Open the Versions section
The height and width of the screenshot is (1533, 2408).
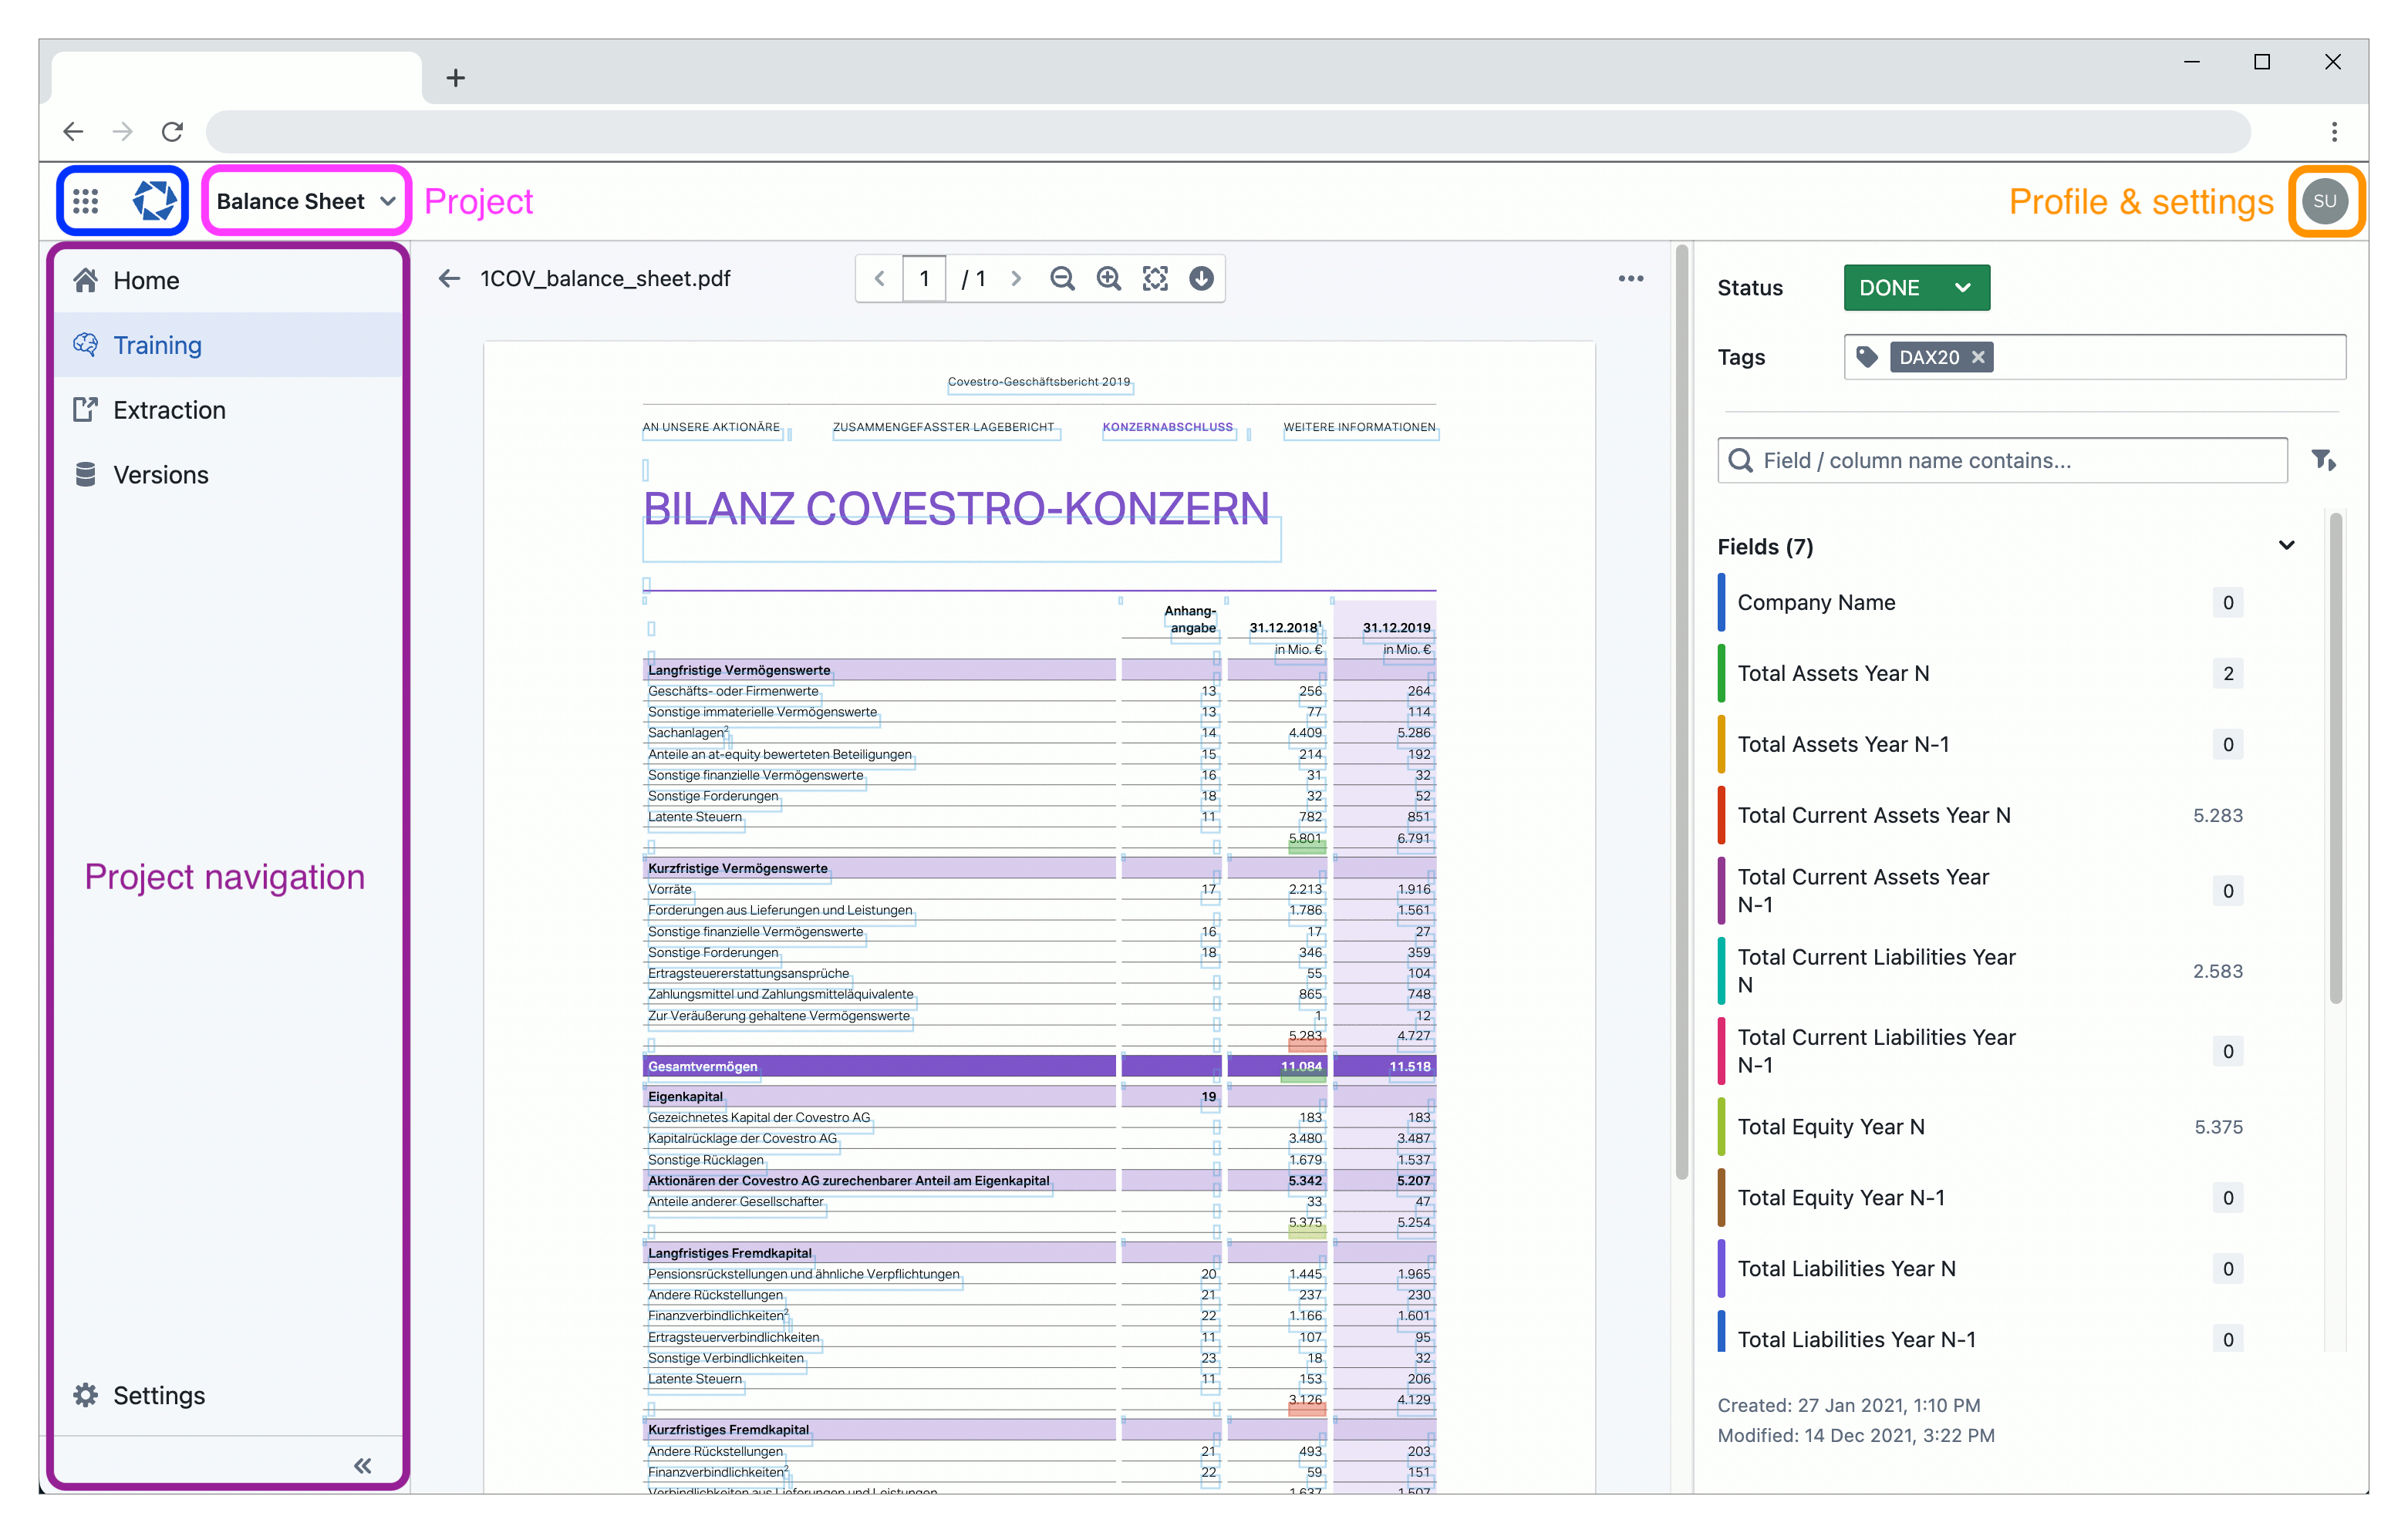(x=228, y=474)
